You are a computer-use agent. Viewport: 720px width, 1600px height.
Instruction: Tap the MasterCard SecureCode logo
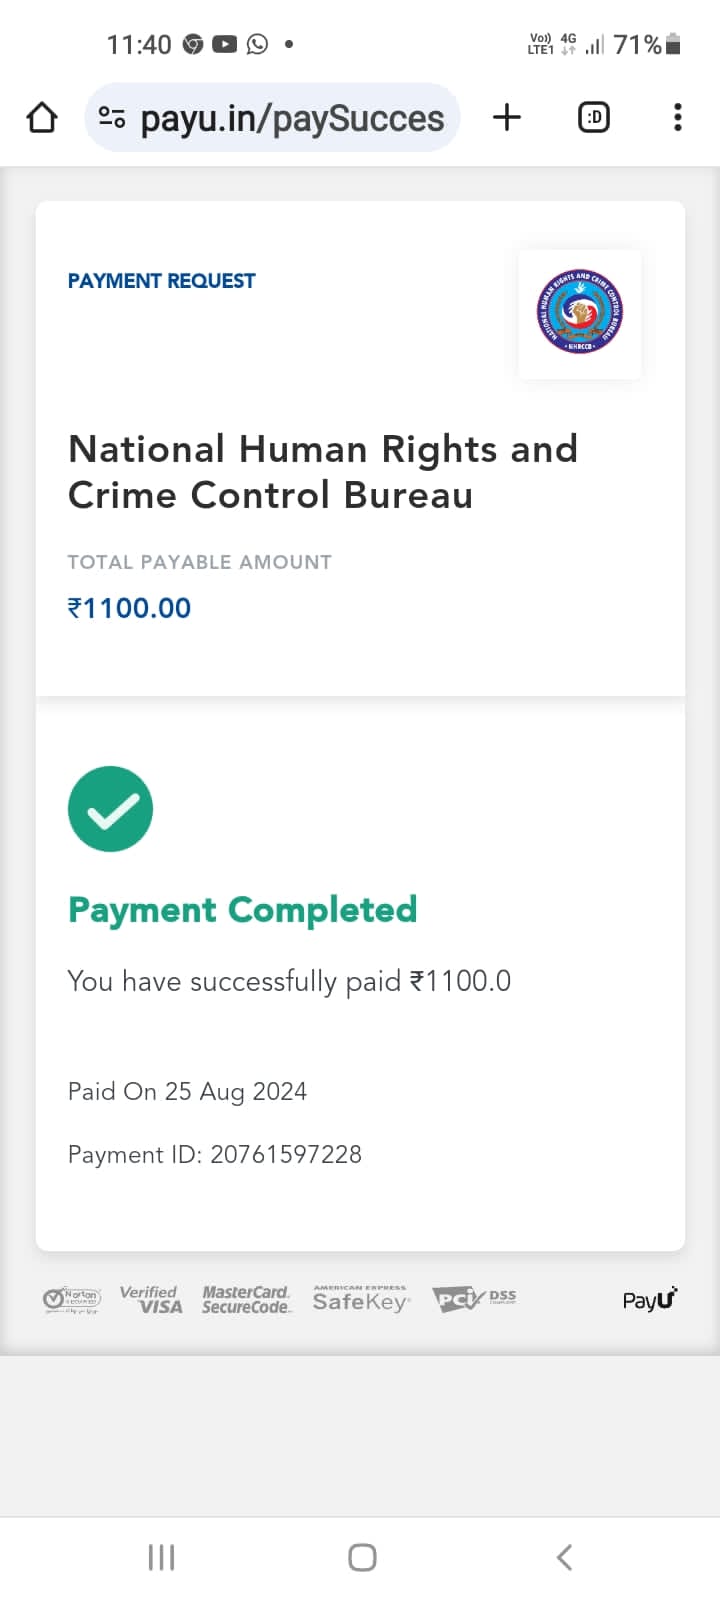246,1299
